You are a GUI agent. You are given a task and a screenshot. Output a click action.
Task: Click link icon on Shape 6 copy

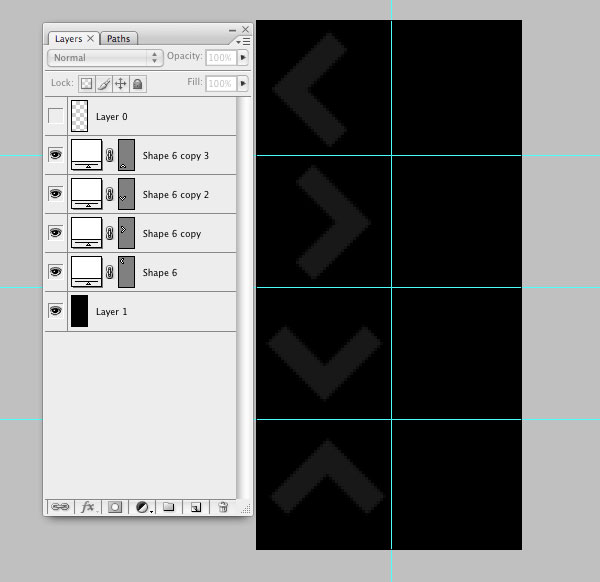[110, 233]
